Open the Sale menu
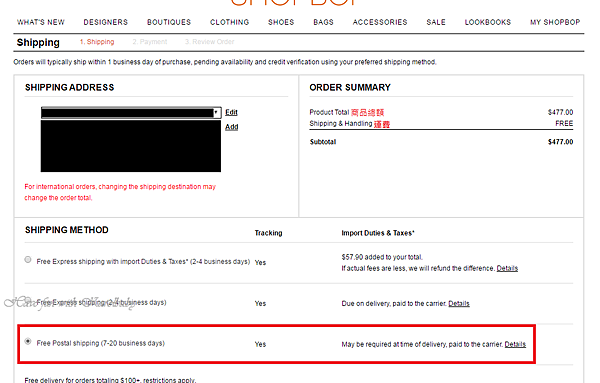The image size is (600, 383). click(436, 22)
